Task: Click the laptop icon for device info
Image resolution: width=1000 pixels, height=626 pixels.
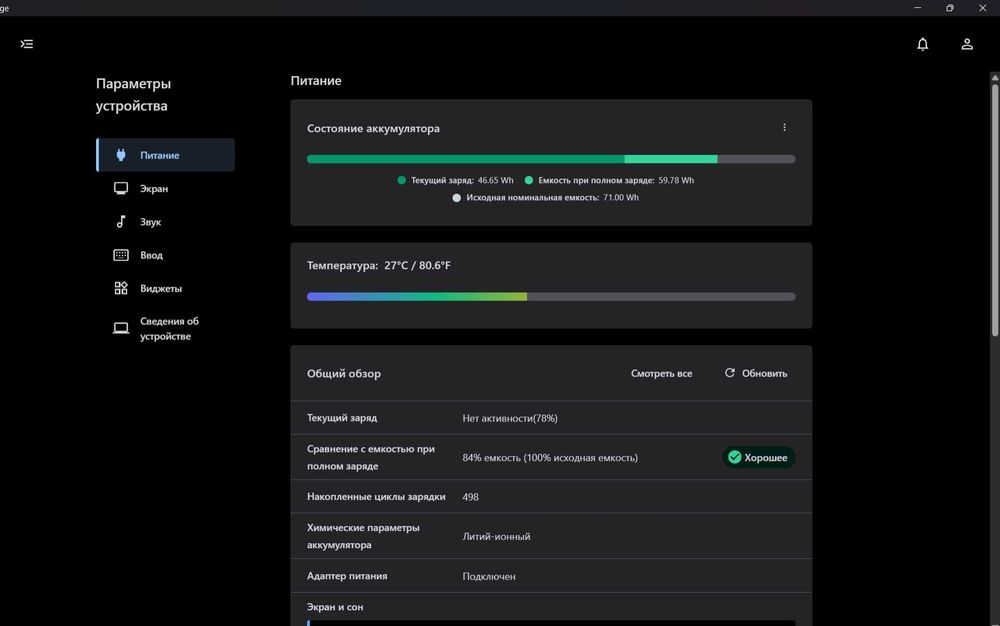Action: tap(121, 328)
